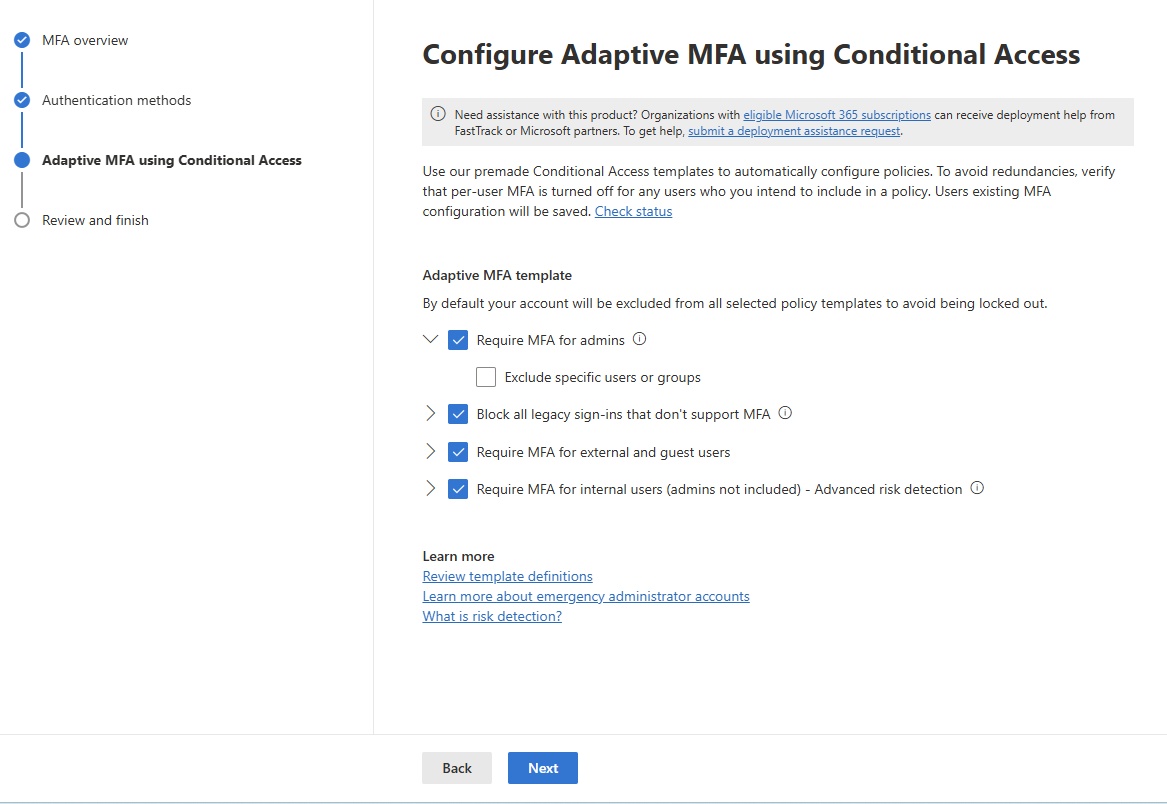The image size is (1167, 804).
Task: Click the Review and finish step circle
Action: 22,220
